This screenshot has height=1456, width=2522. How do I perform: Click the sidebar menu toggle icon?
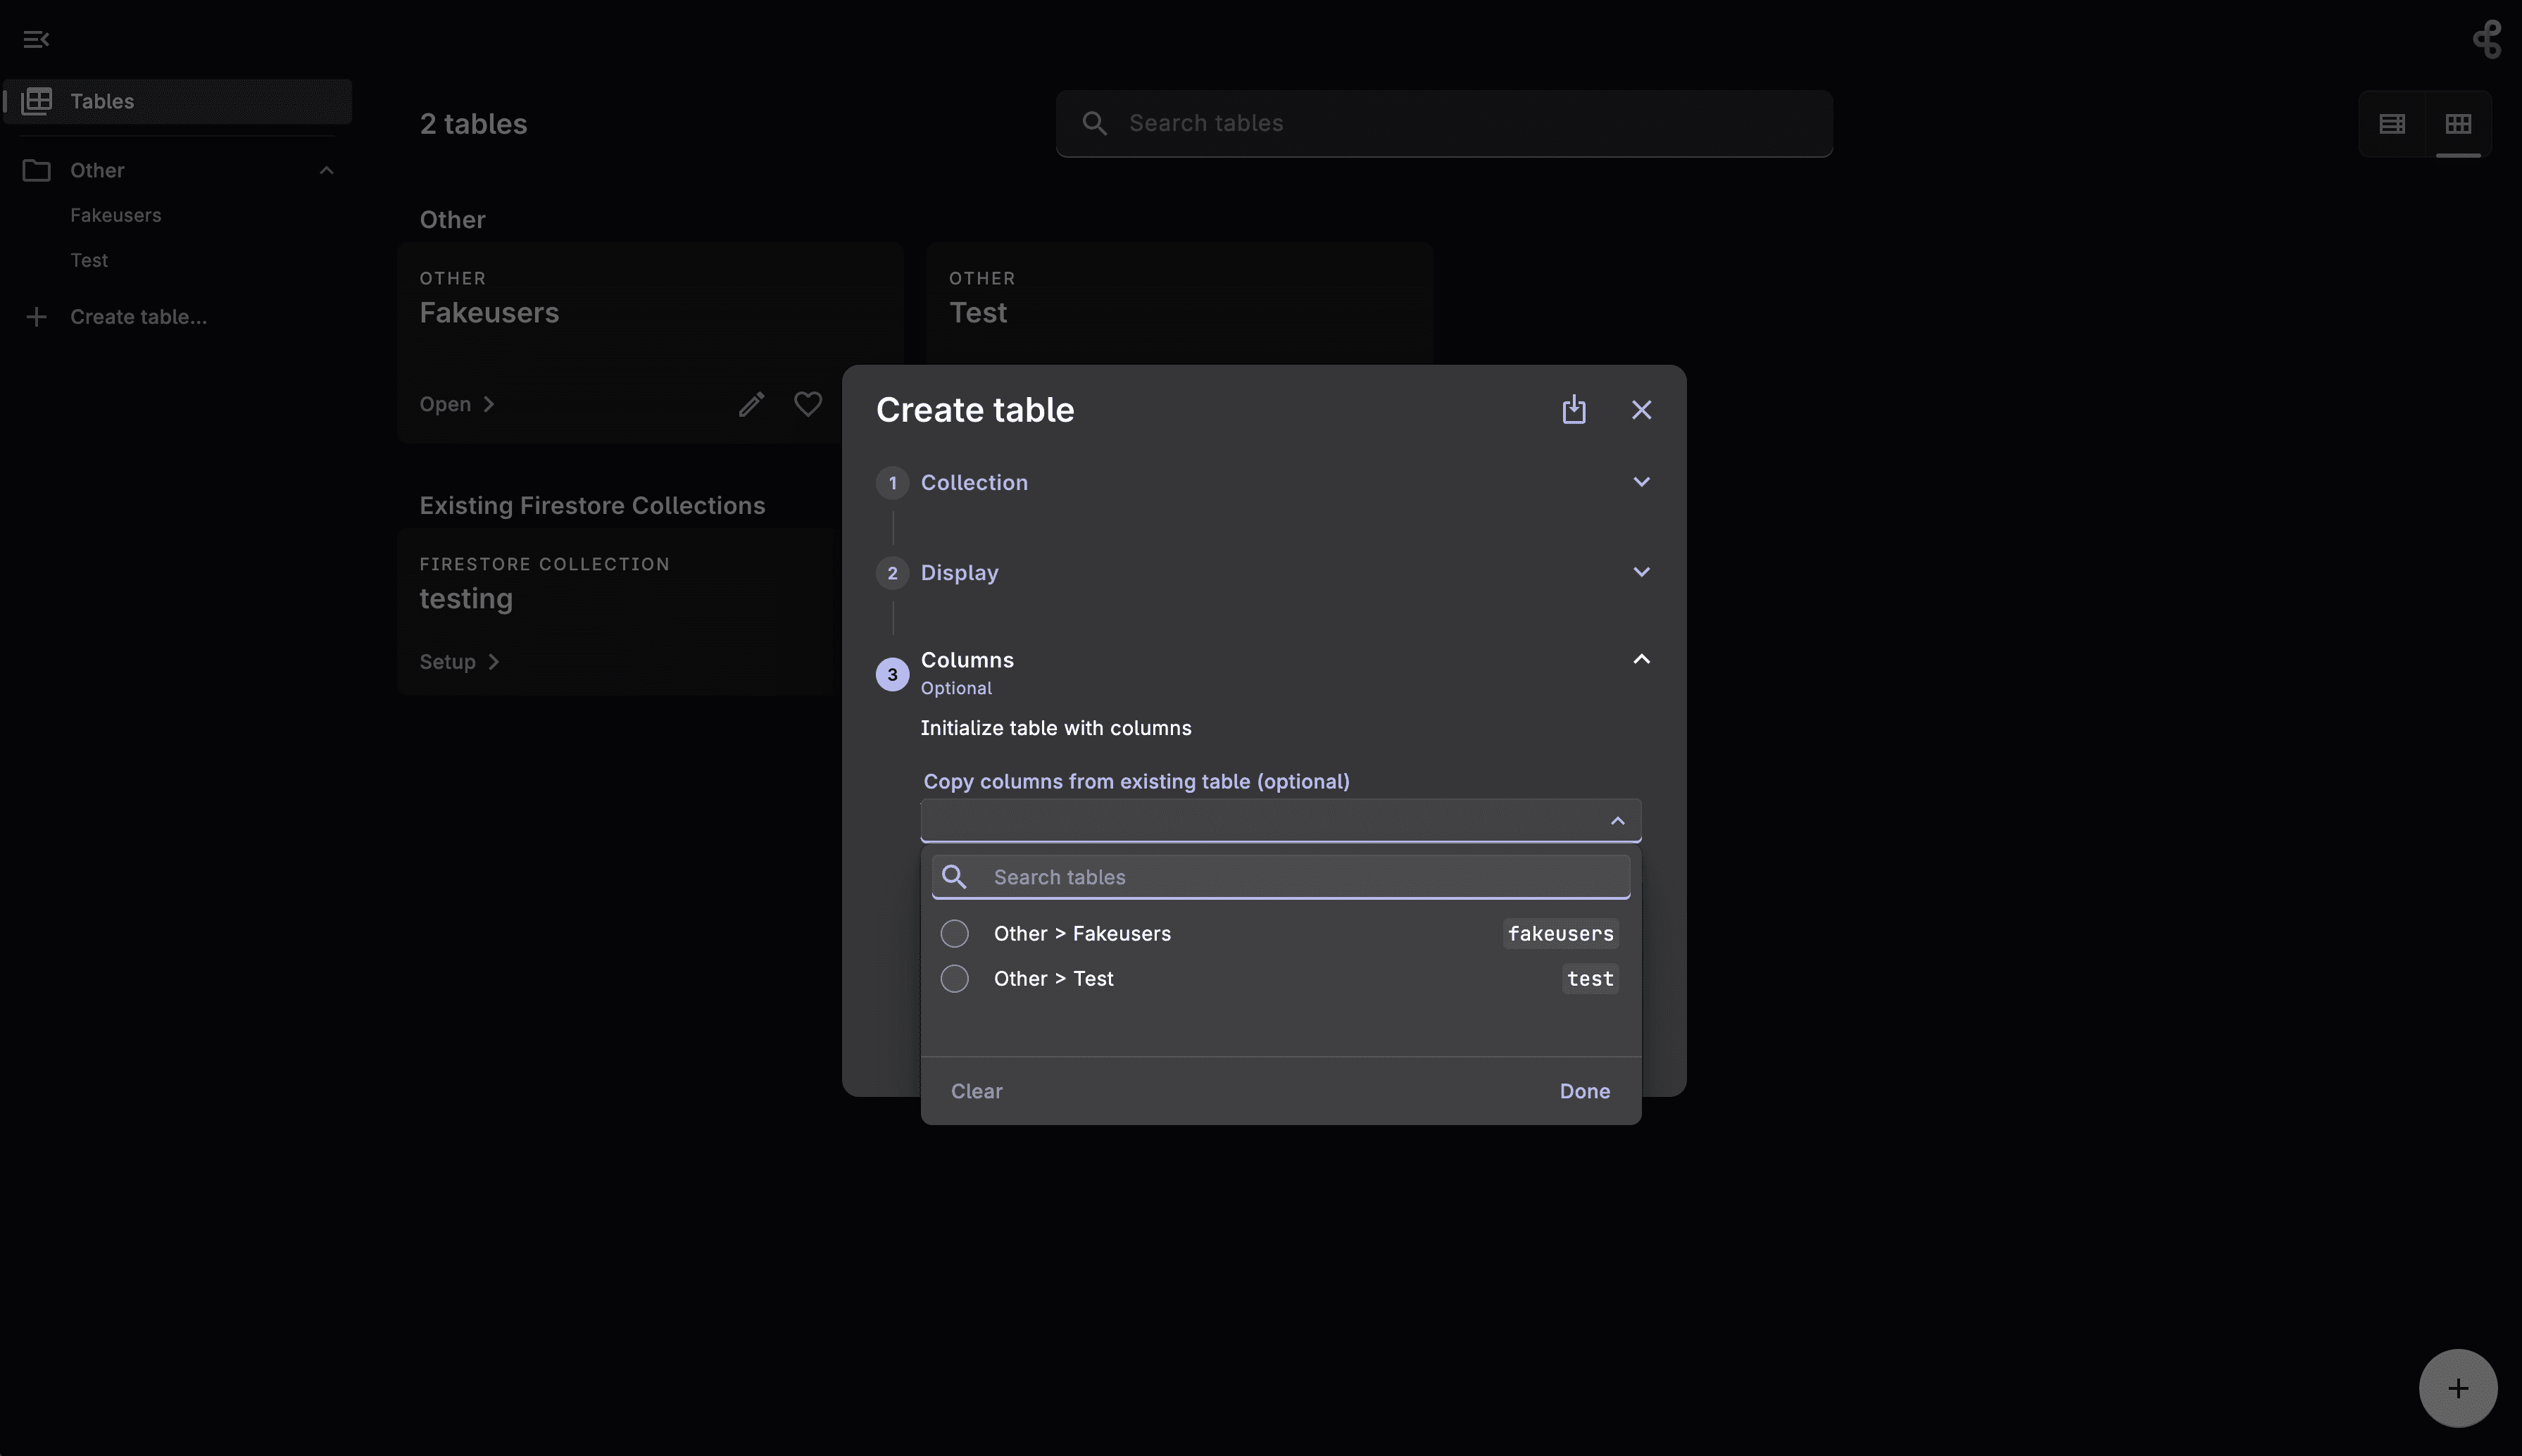tap(34, 37)
